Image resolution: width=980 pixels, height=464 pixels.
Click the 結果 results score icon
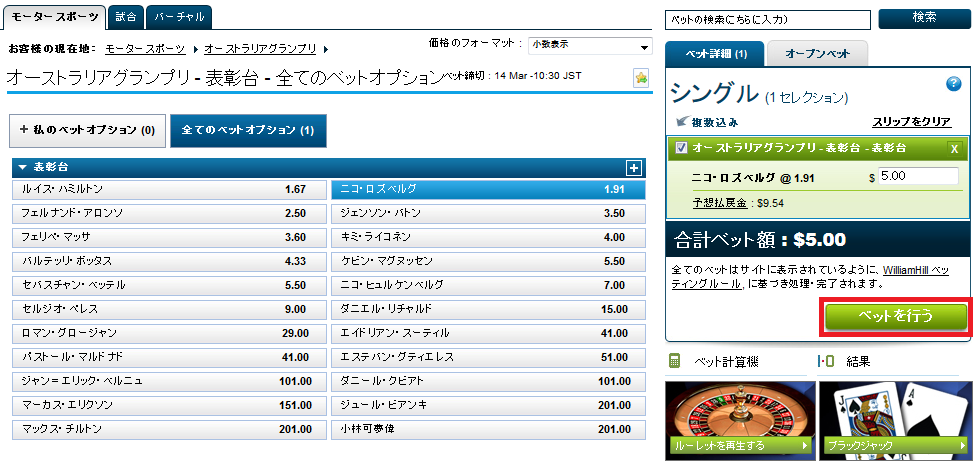tap(826, 361)
